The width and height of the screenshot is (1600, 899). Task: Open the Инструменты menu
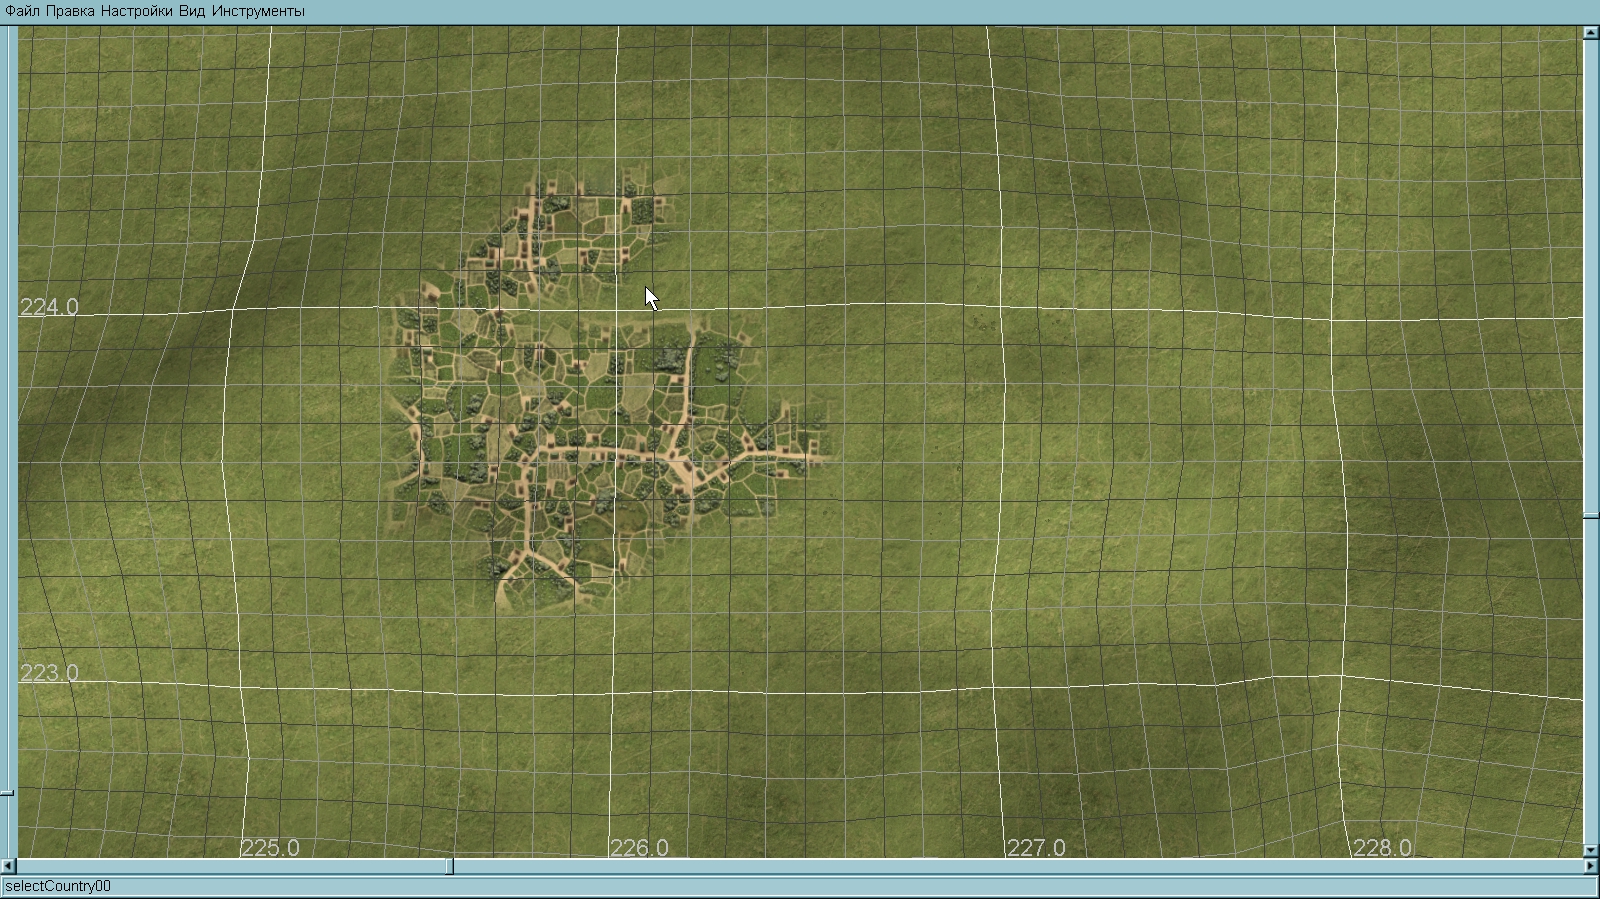tap(258, 11)
